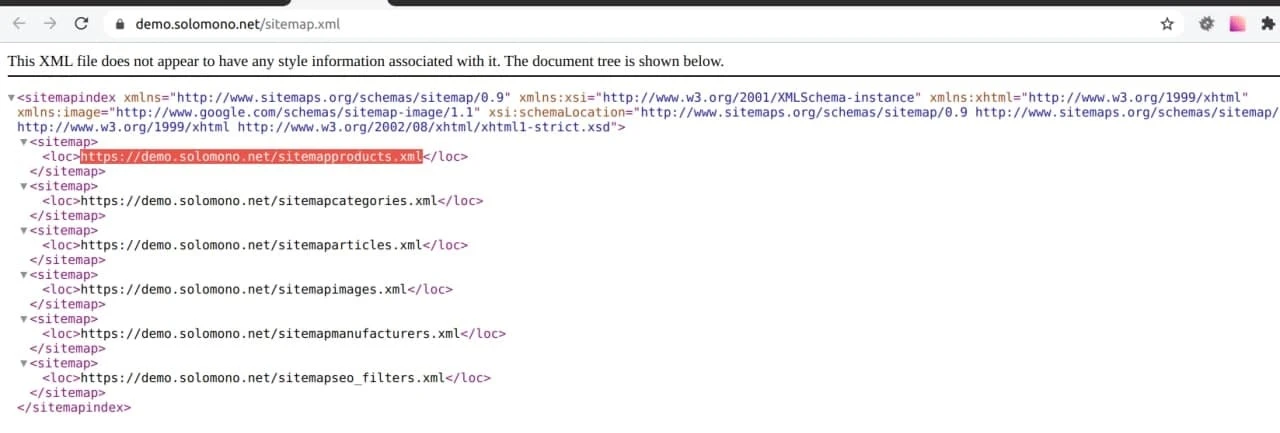Click the 'This XML file does not appear' notice

[x=365, y=61]
